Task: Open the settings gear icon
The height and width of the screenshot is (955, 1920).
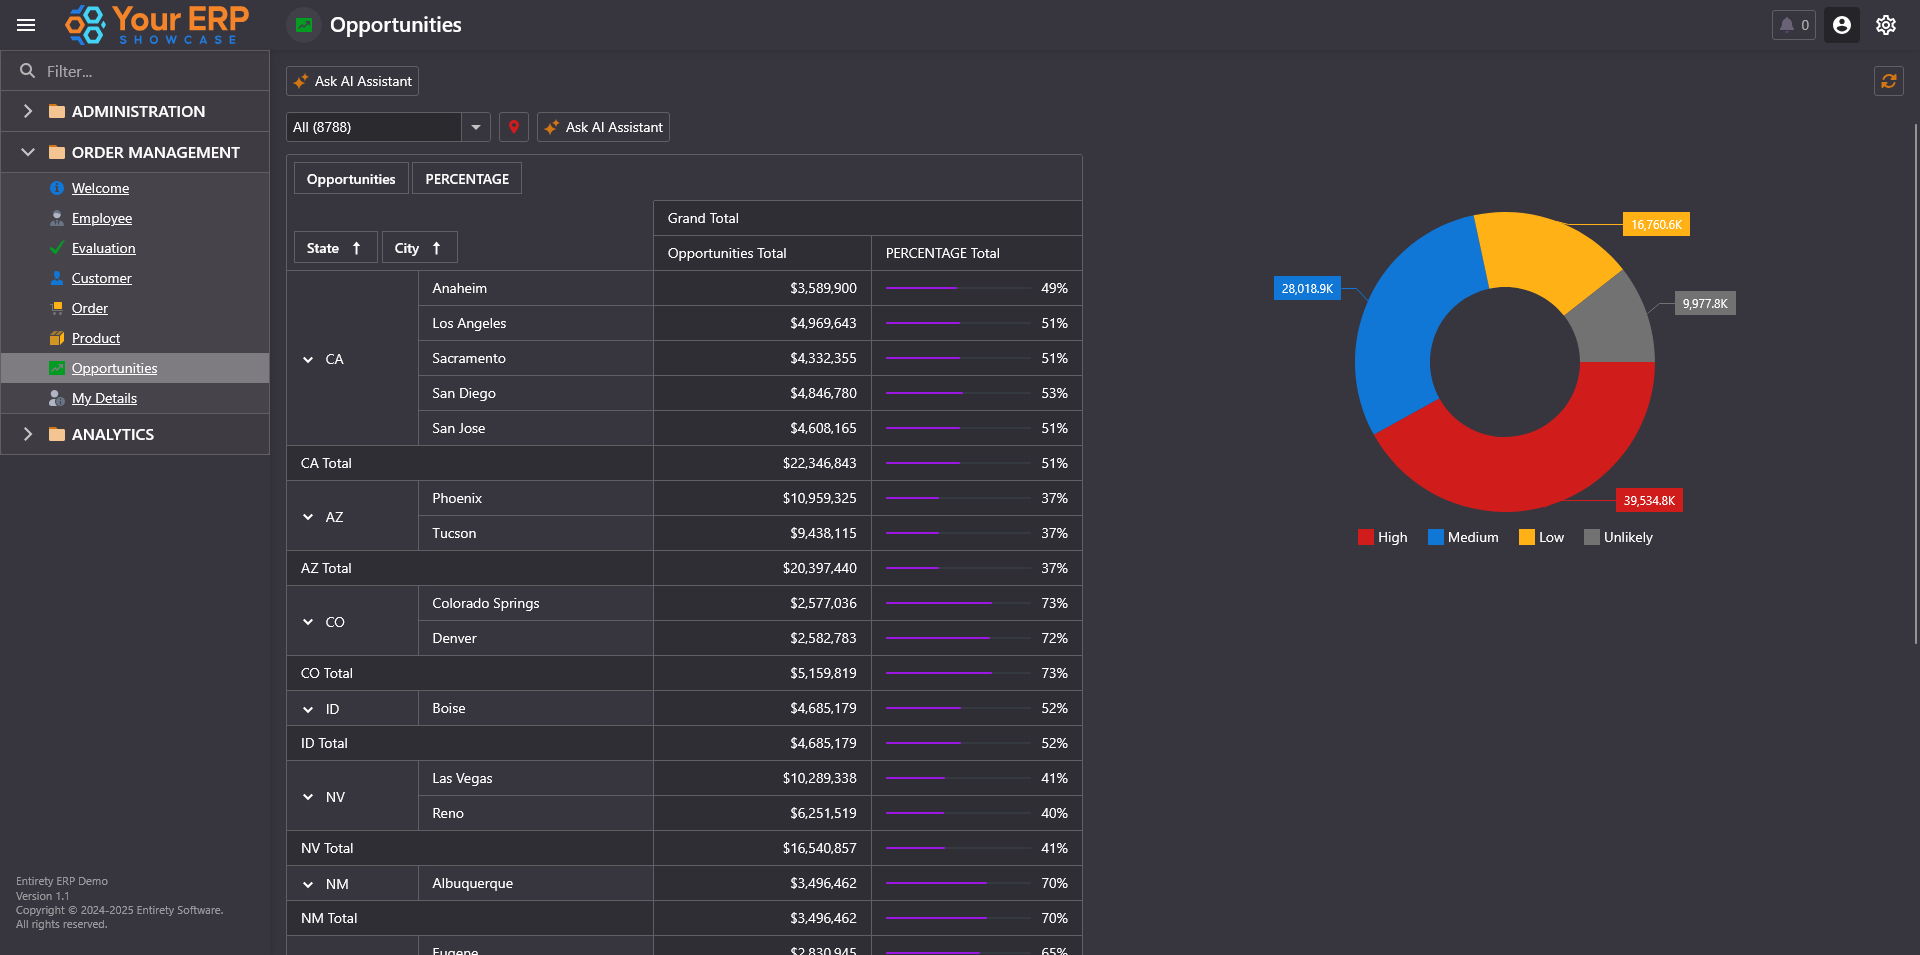Action: pyautogui.click(x=1885, y=25)
